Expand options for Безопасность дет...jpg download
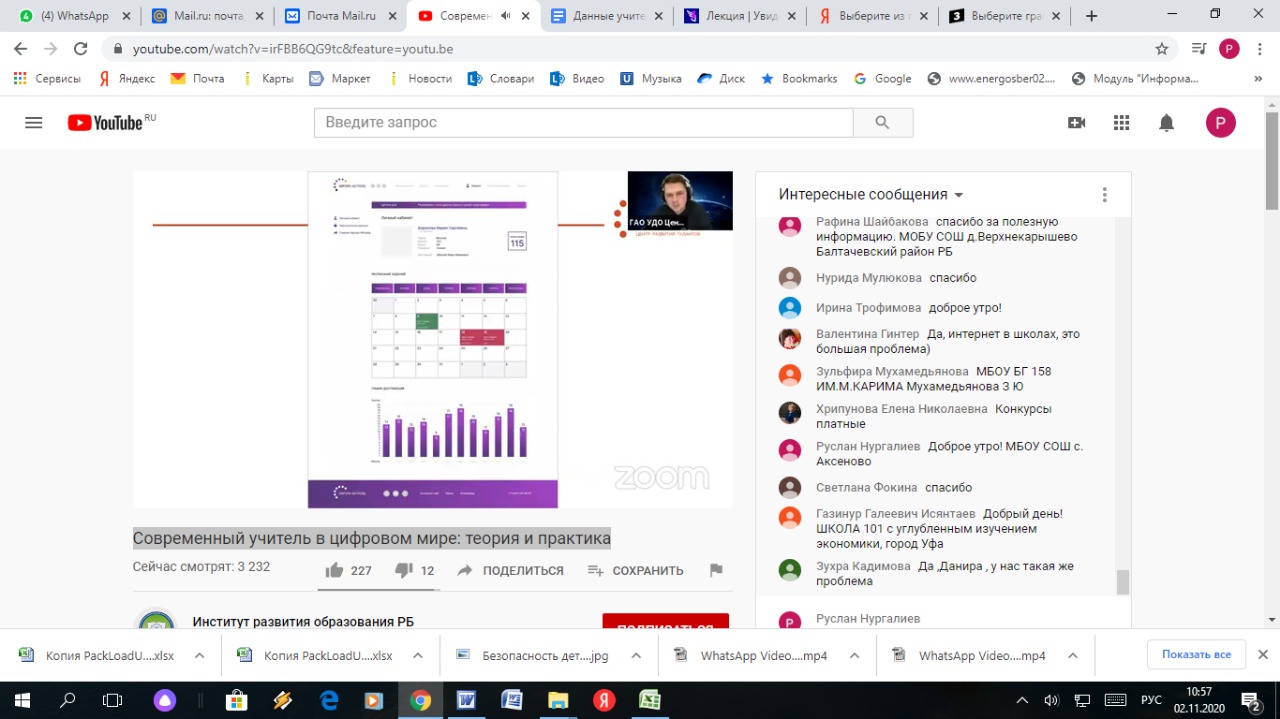This screenshot has width=1280, height=719. pos(636,656)
